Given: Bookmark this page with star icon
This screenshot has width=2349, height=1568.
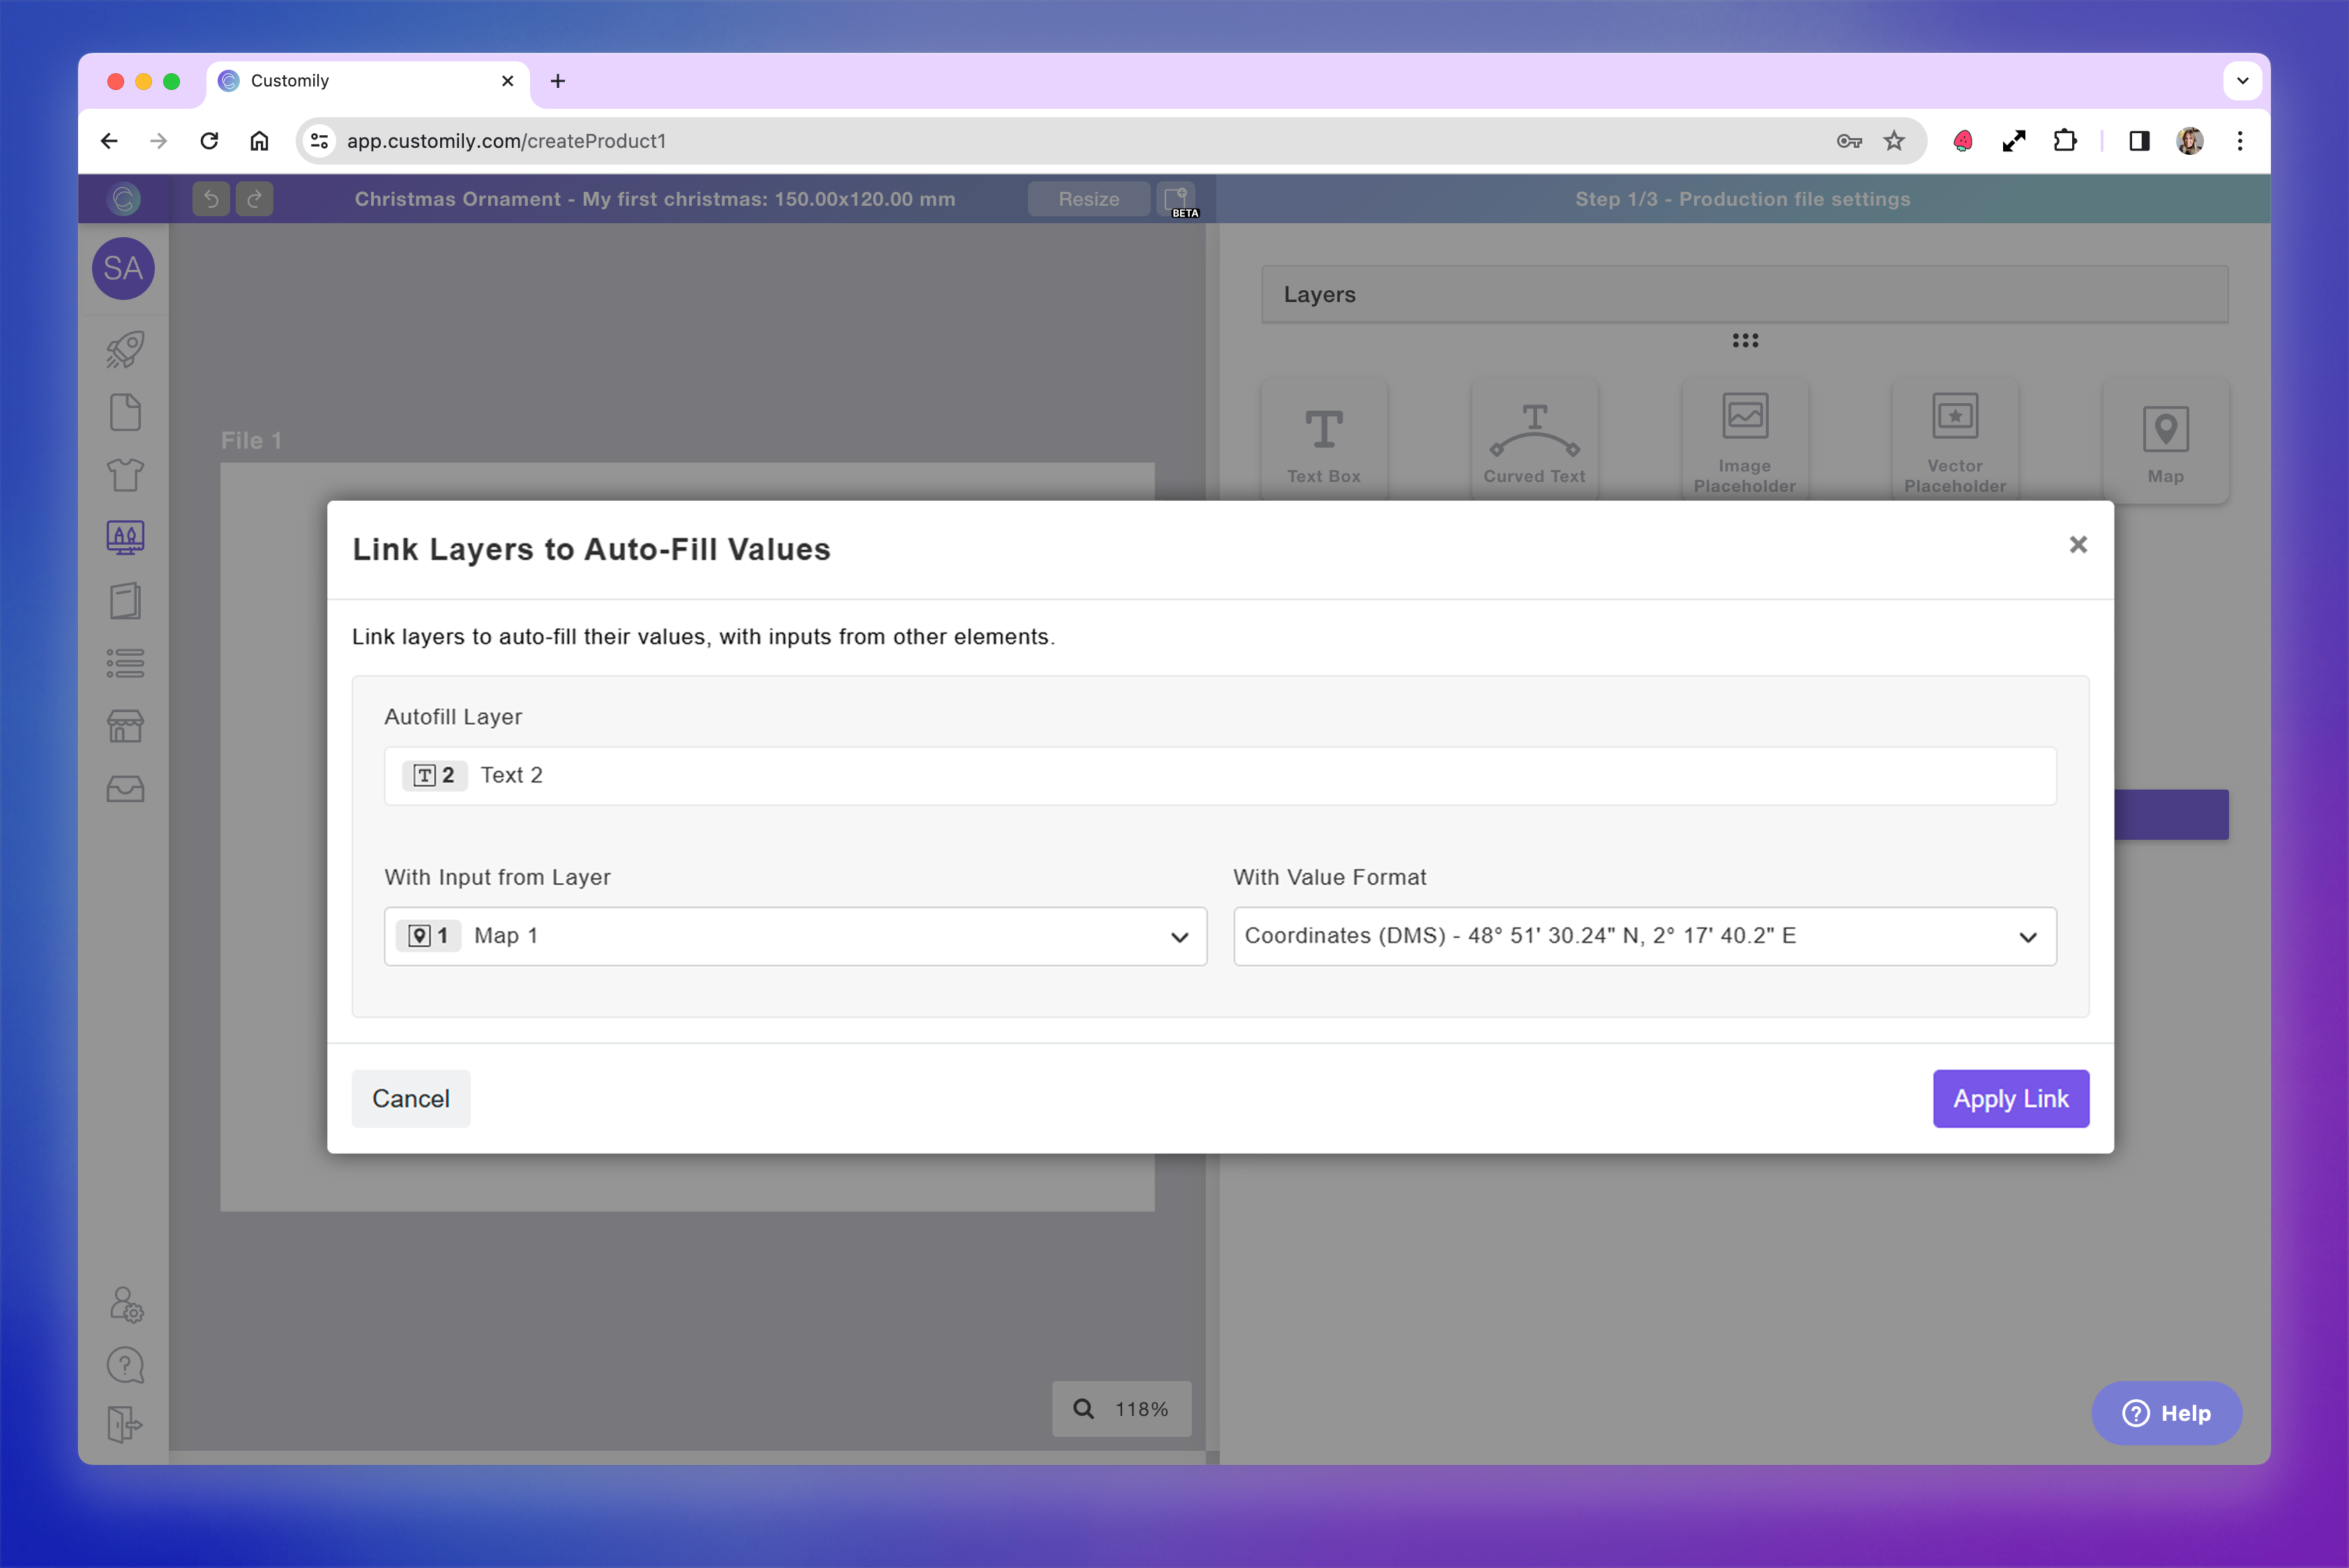Looking at the screenshot, I should pos(1894,141).
